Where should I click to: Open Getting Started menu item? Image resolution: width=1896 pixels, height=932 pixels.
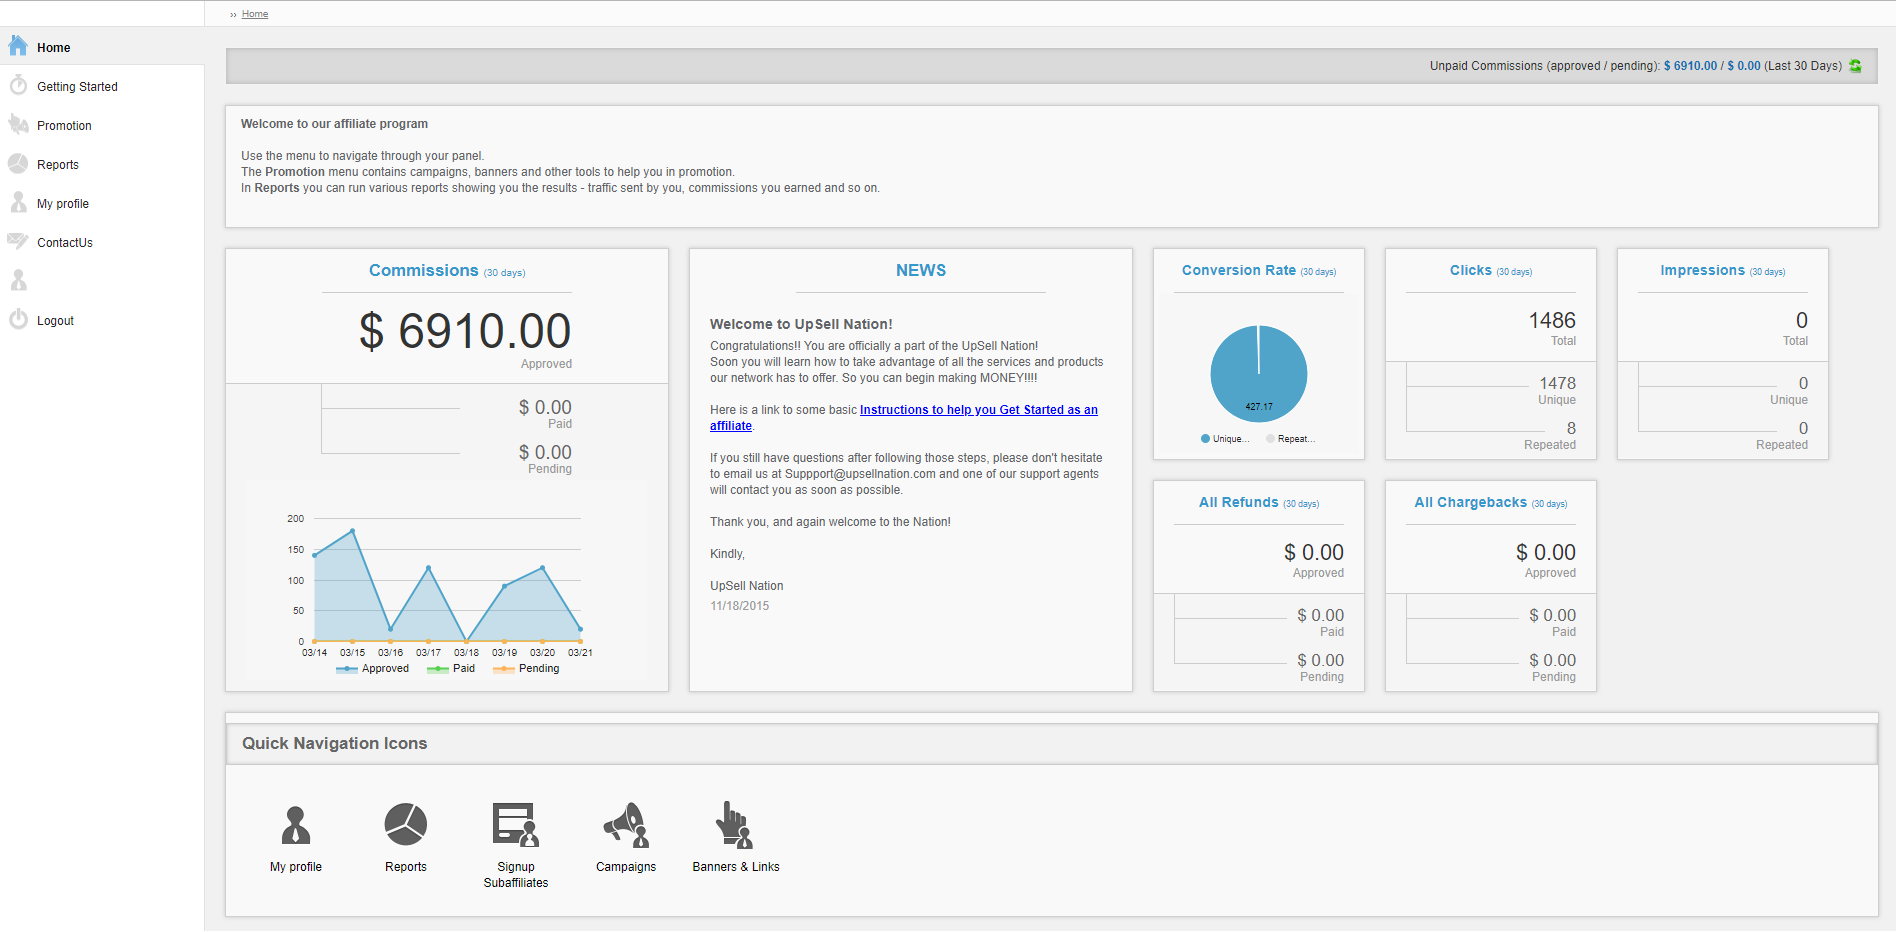(77, 87)
